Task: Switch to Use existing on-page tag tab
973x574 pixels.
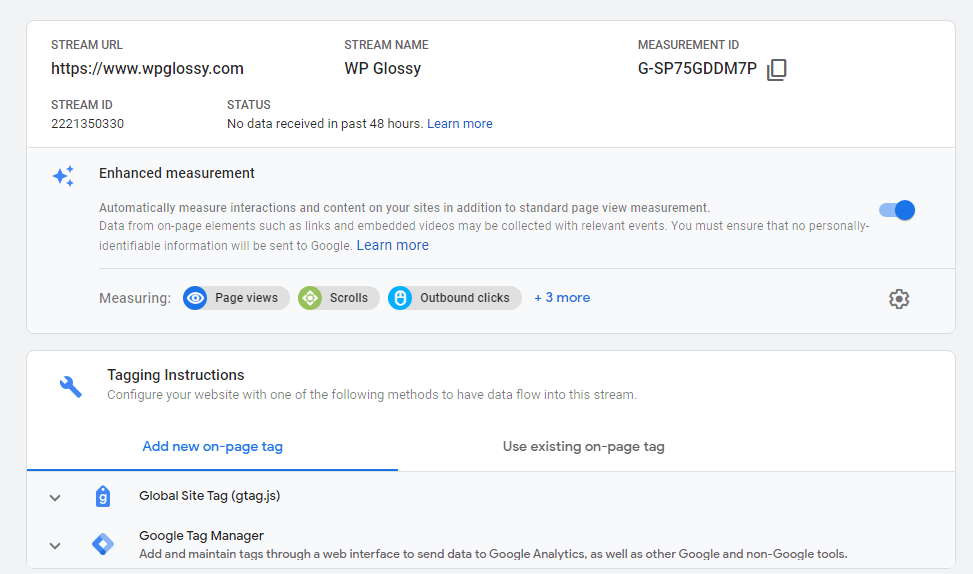Action: [583, 447]
